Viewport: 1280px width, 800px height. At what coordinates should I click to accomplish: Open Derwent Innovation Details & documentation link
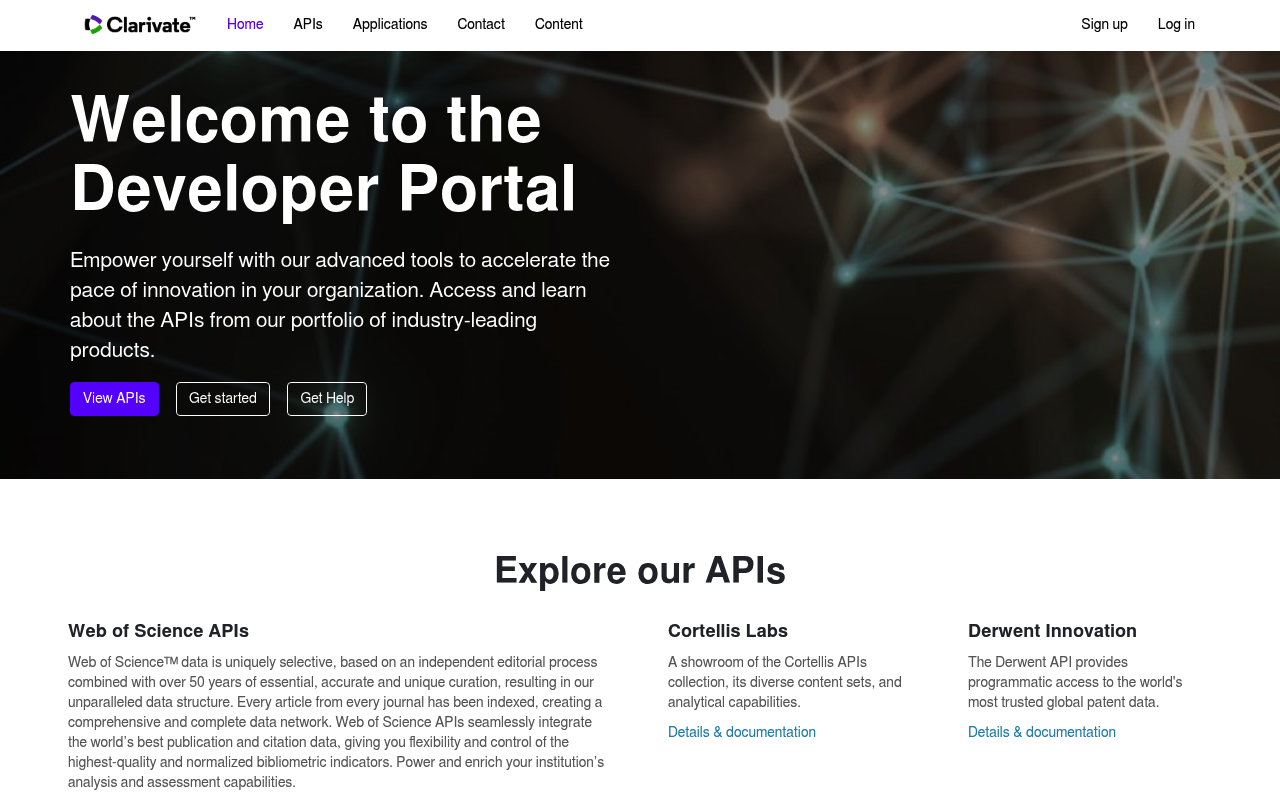(1042, 732)
